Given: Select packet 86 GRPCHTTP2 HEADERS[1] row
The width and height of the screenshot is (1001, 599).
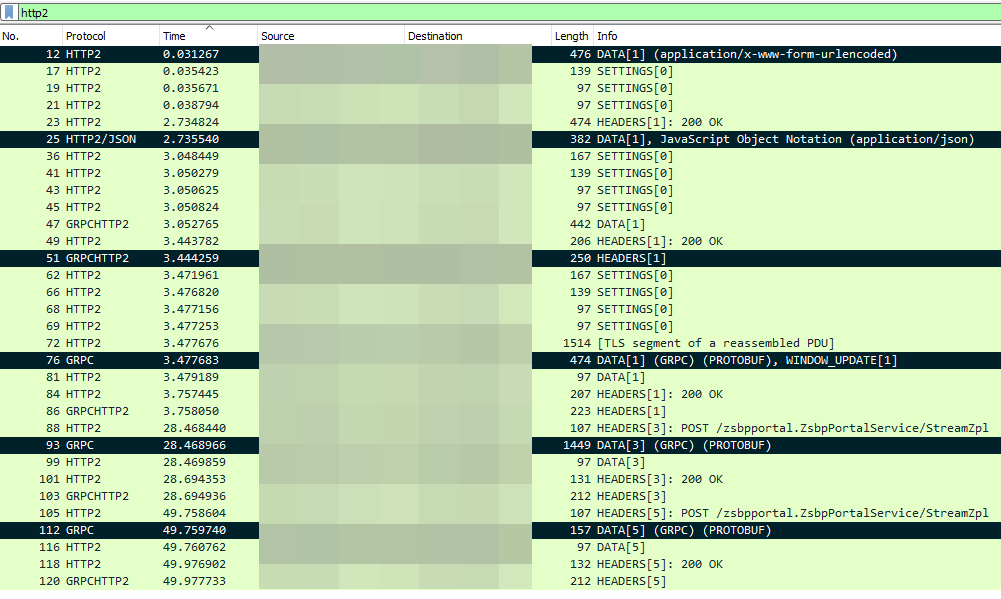Looking at the screenshot, I should [x=500, y=411].
